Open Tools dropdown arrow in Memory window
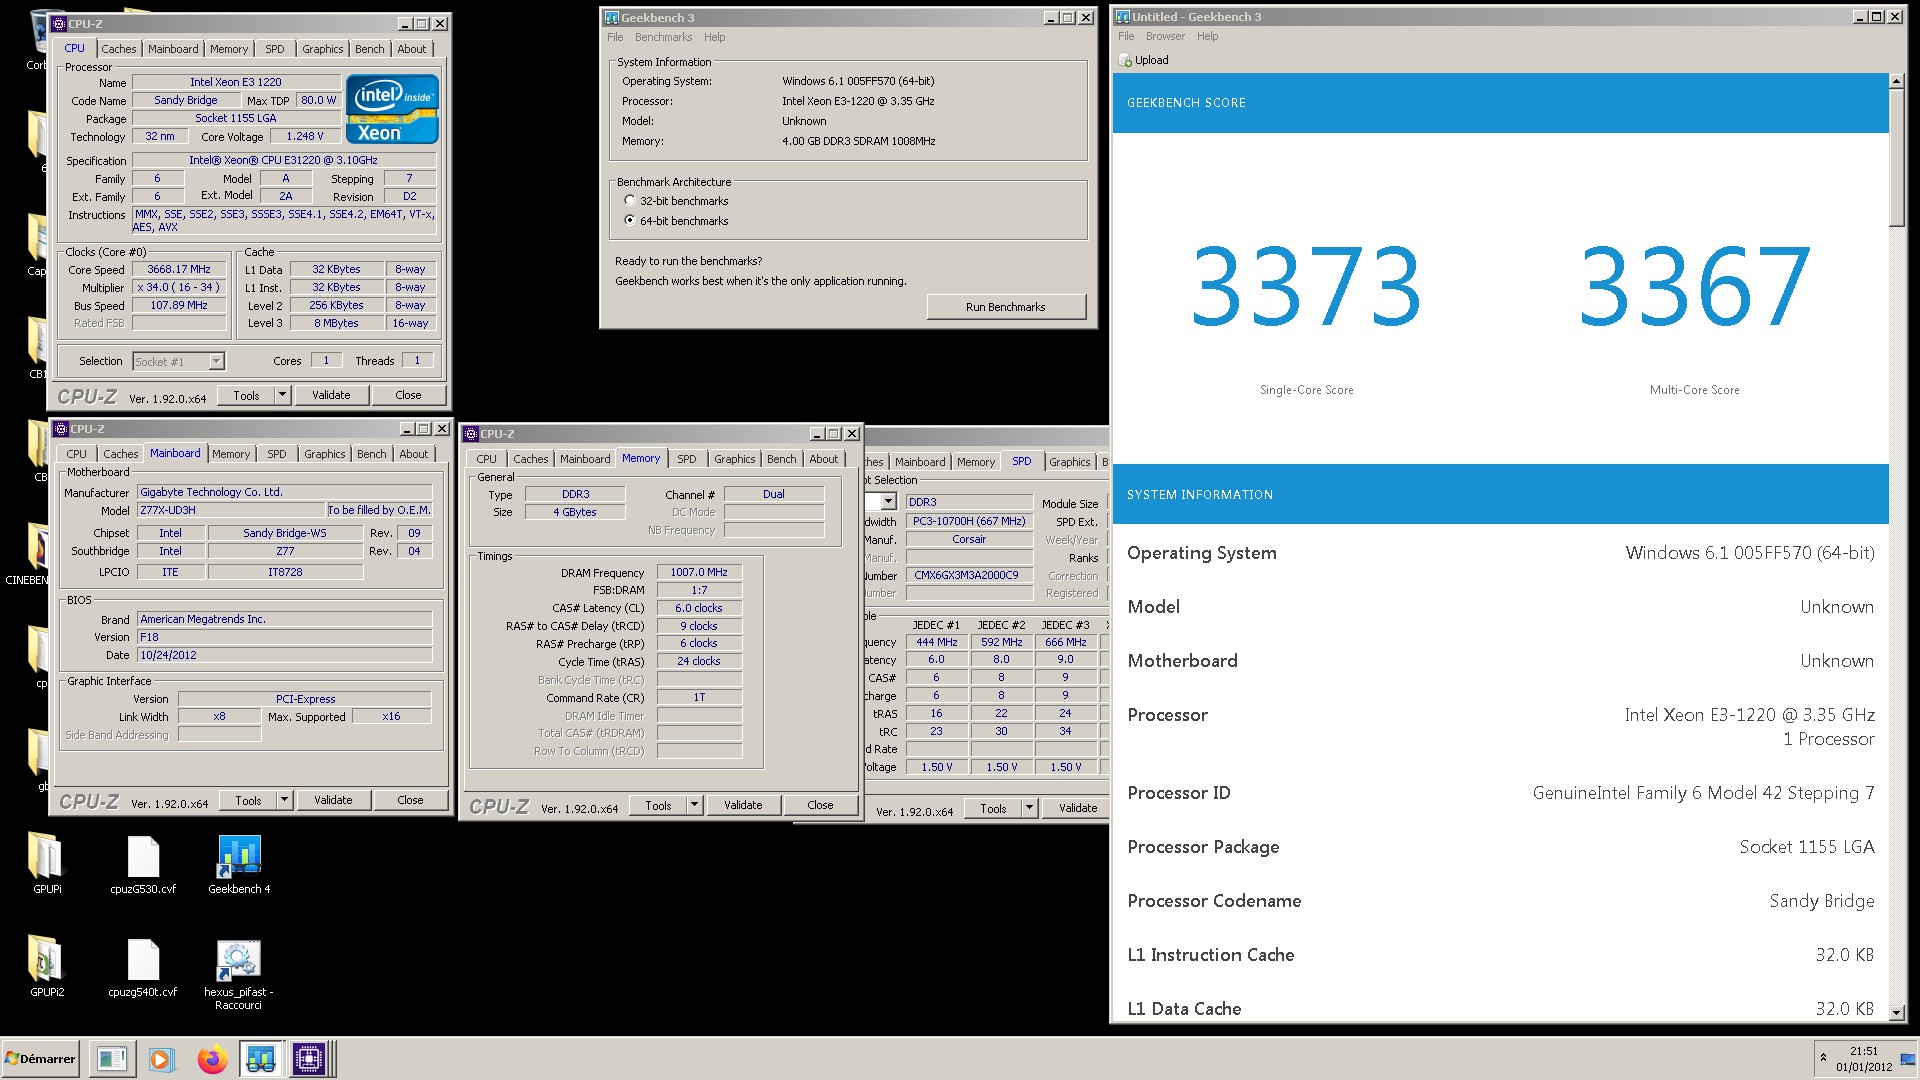1920x1080 pixels. coord(694,805)
